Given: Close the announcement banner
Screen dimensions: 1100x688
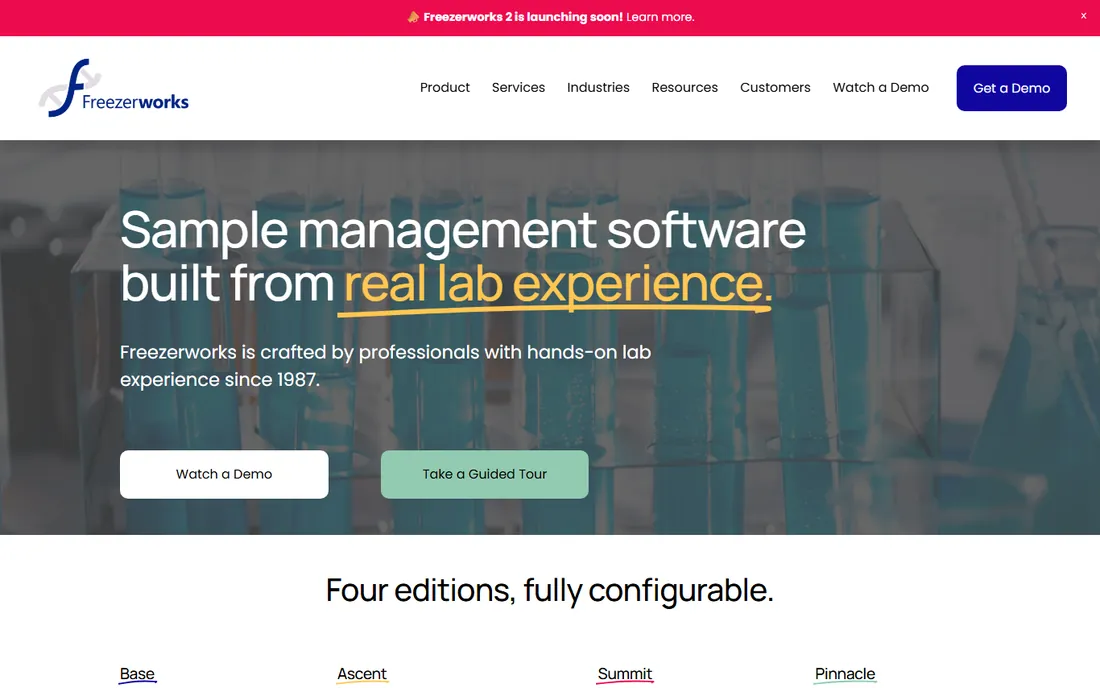Looking at the screenshot, I should (x=1083, y=15).
